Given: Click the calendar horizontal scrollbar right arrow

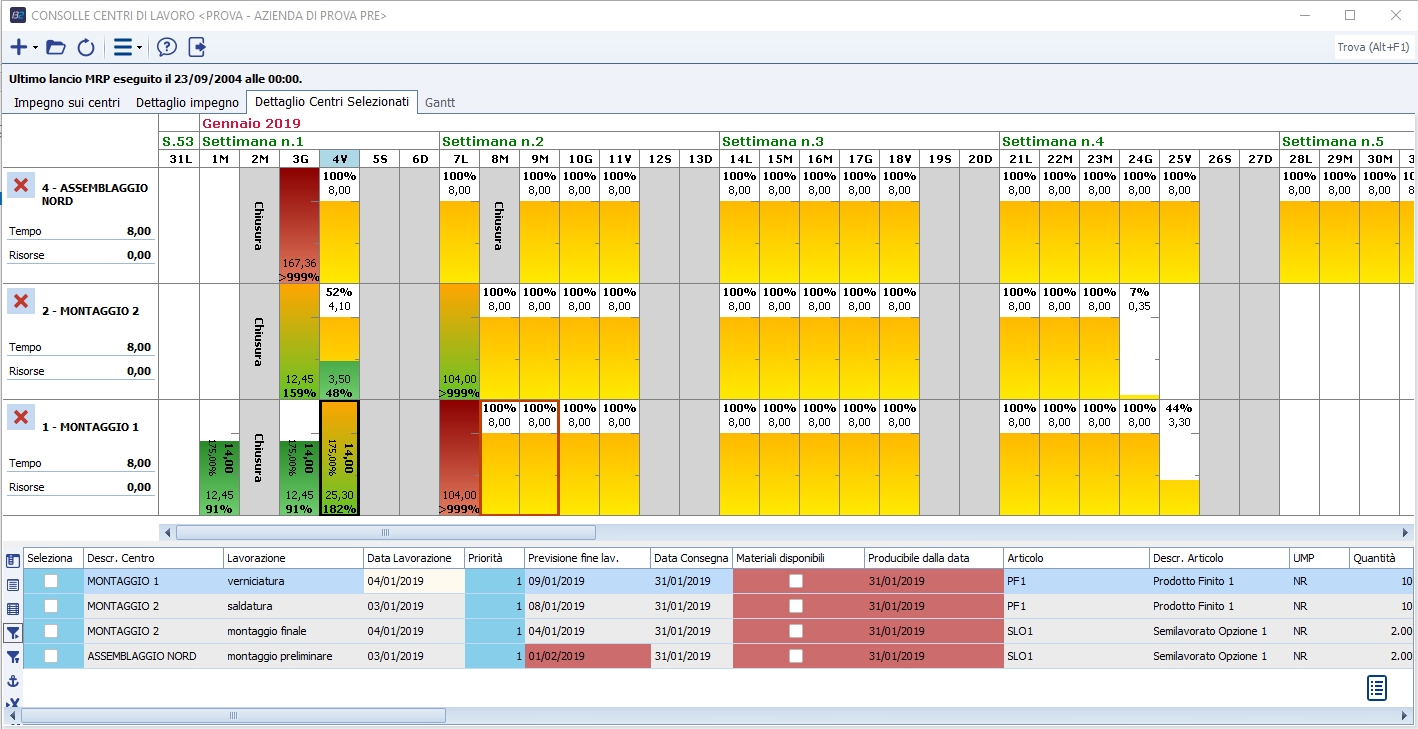Looking at the screenshot, I should click(x=1405, y=533).
